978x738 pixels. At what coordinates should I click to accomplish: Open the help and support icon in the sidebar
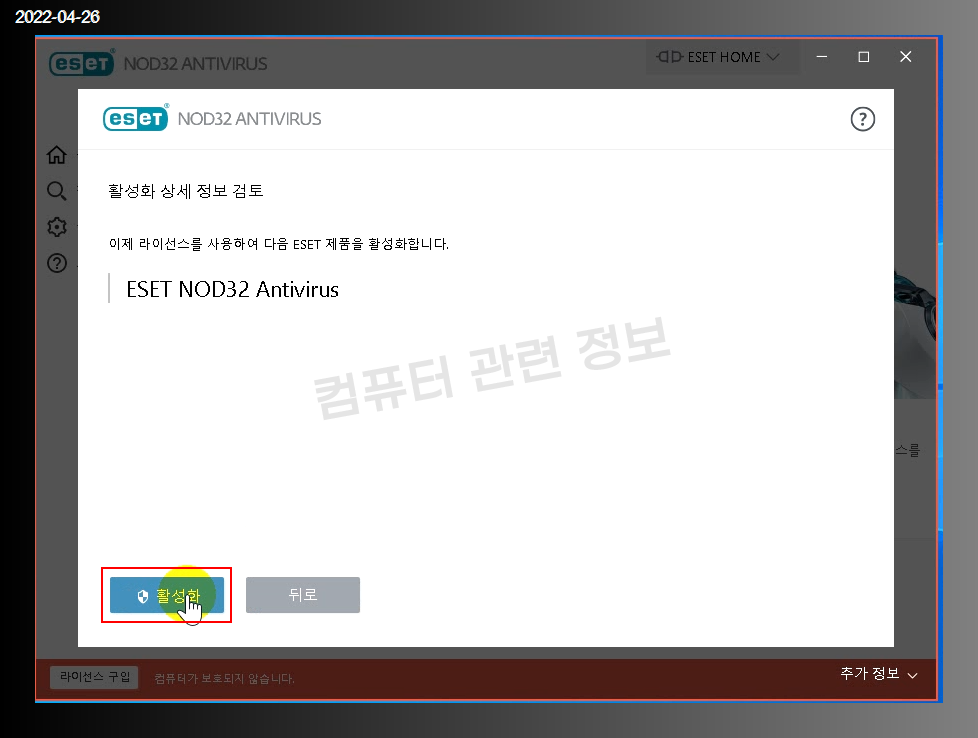click(57, 263)
